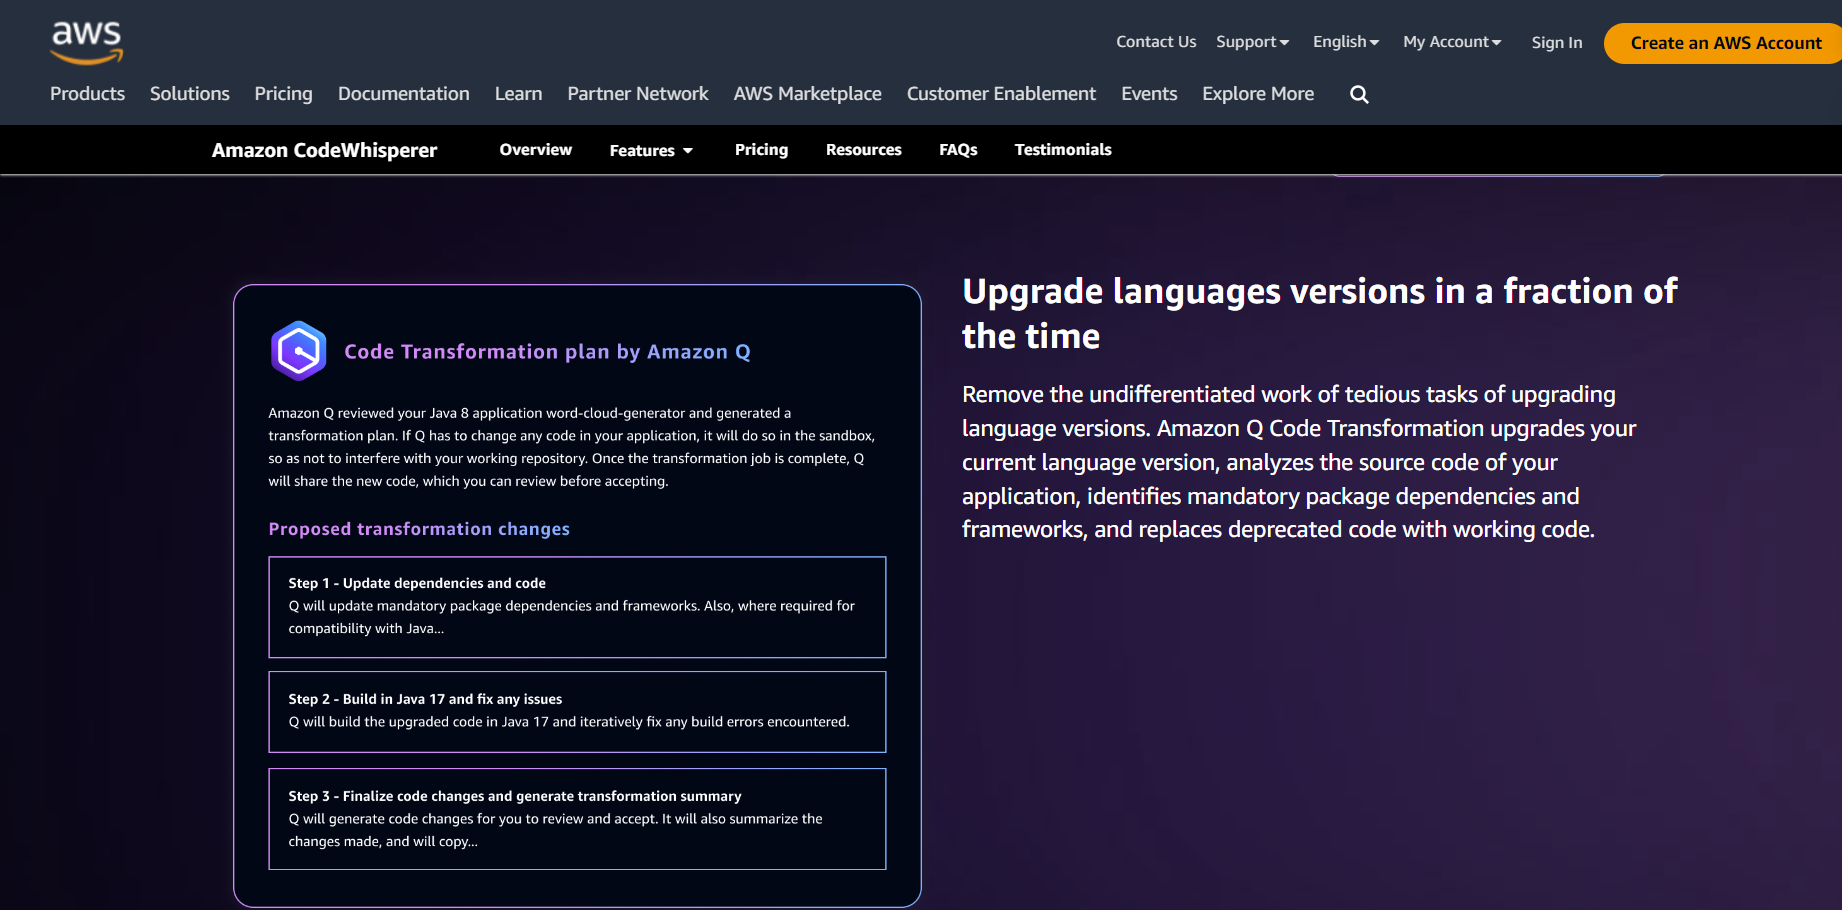
Task: Open the Partner Network menu
Action: (638, 94)
